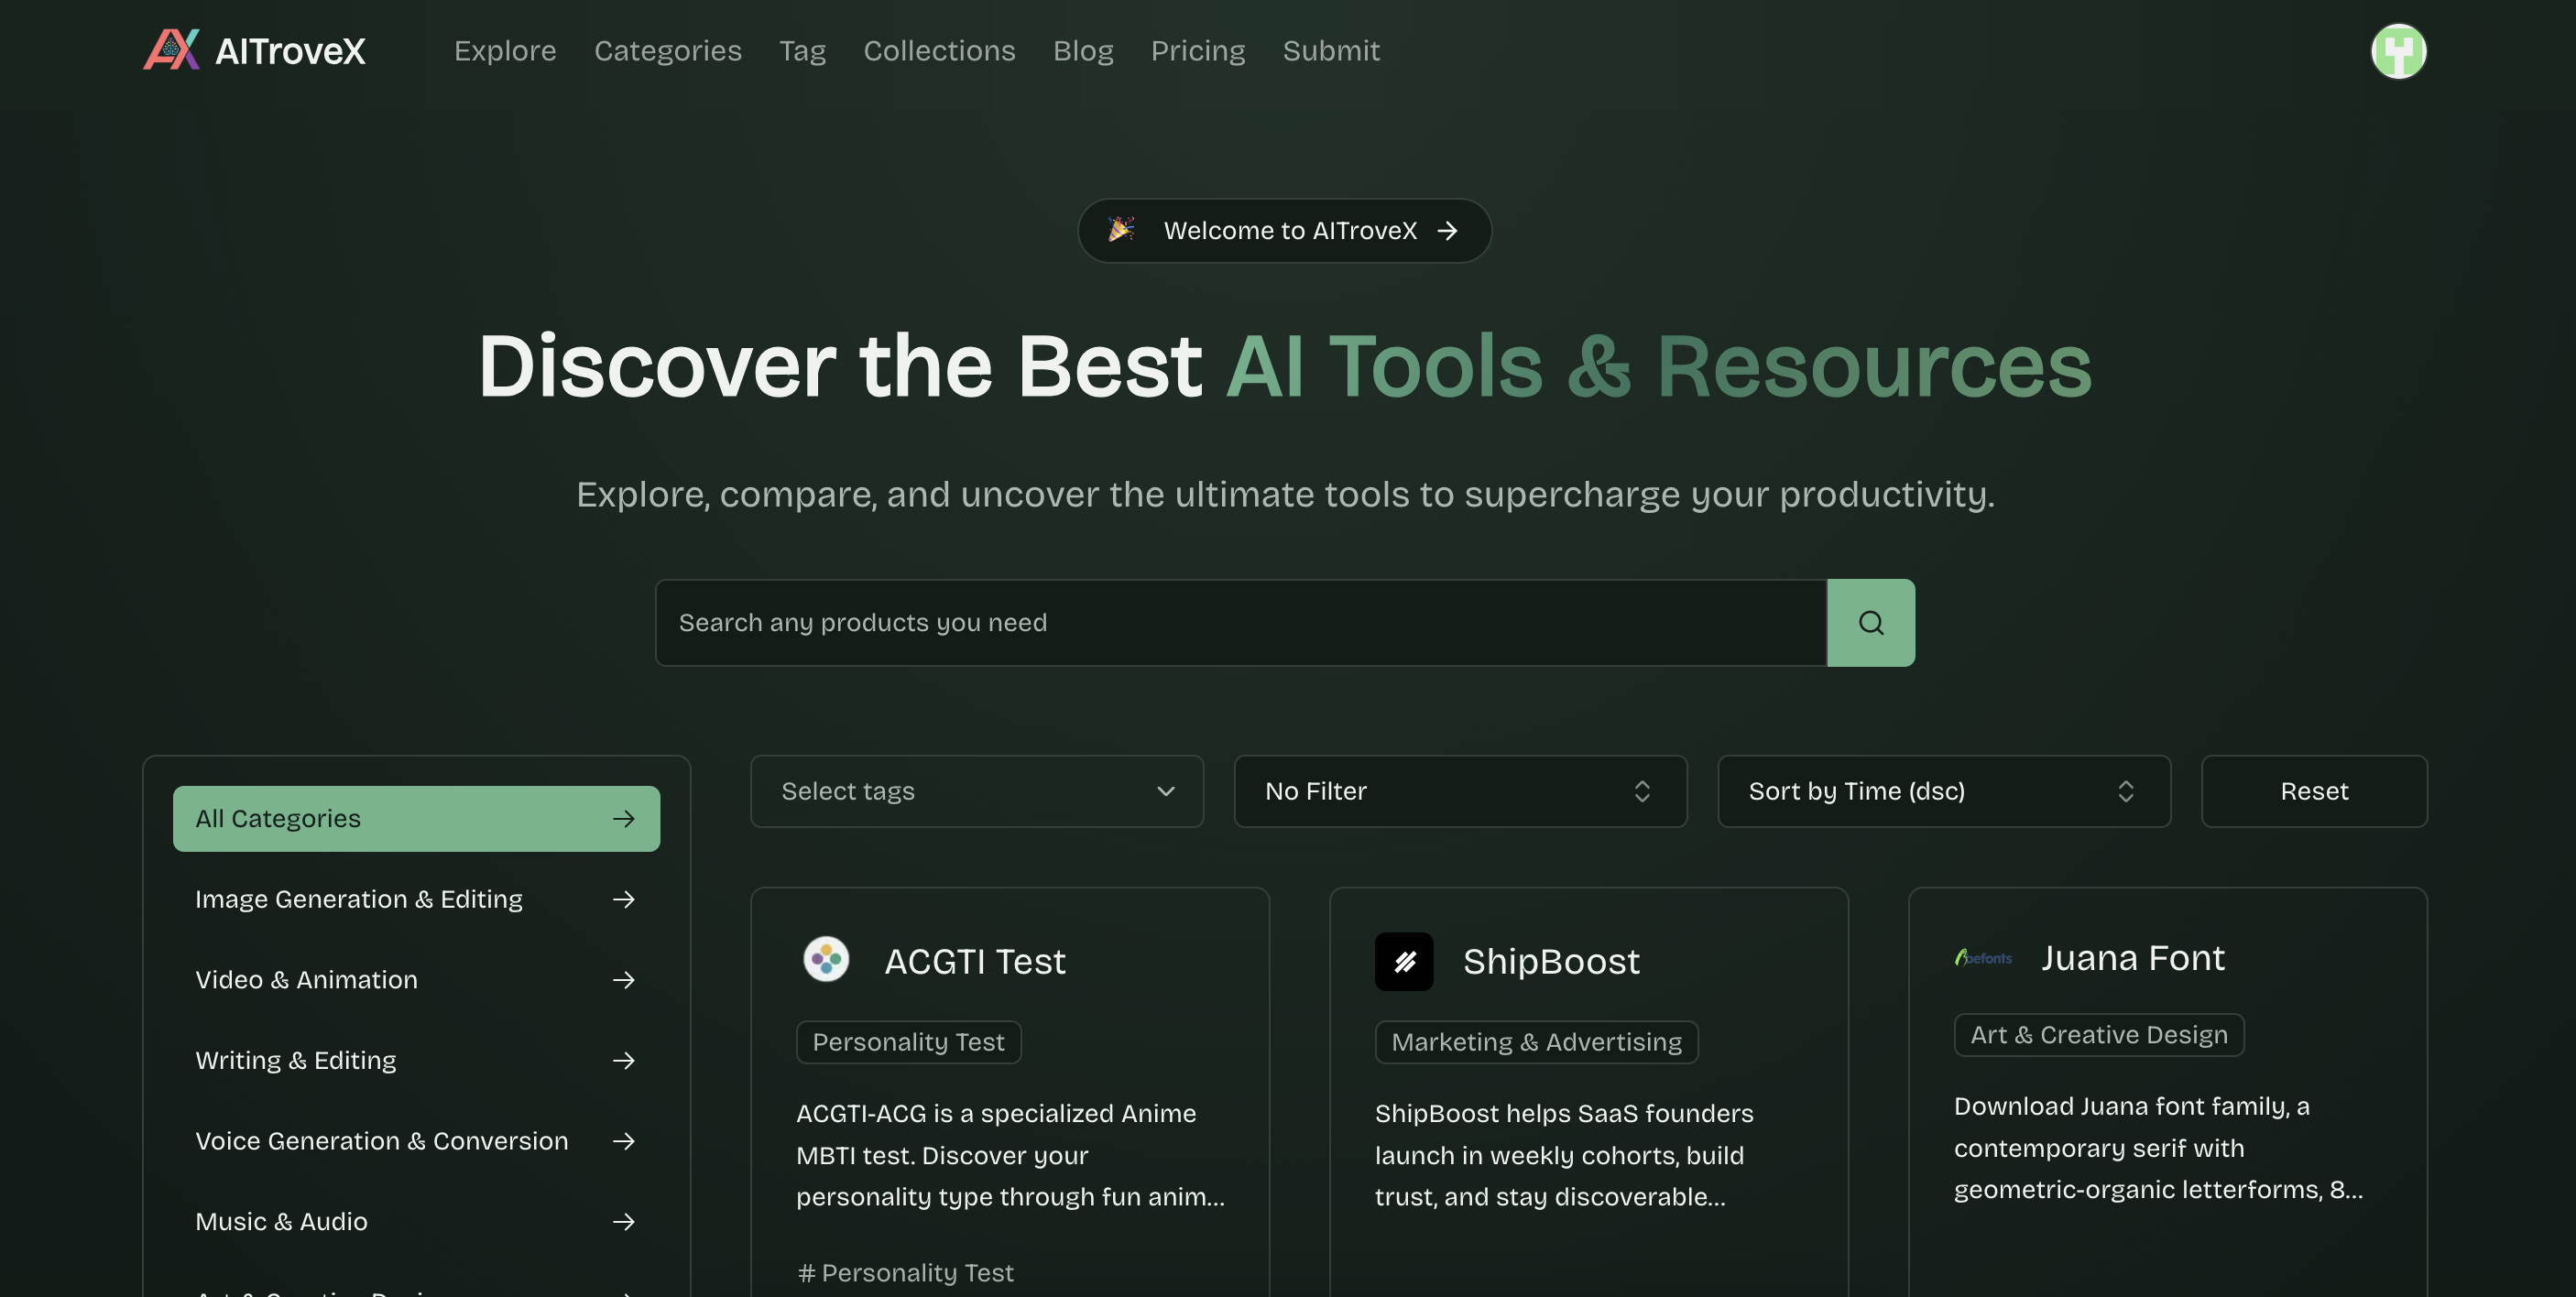Select Writing & Editing category
The image size is (2576, 1297).
[x=416, y=1060]
